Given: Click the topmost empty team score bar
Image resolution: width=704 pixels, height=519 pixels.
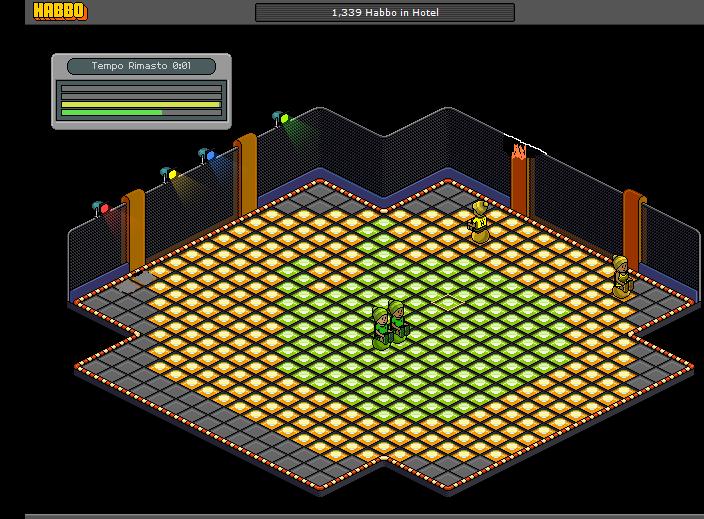Looking at the screenshot, I should 141,88.
